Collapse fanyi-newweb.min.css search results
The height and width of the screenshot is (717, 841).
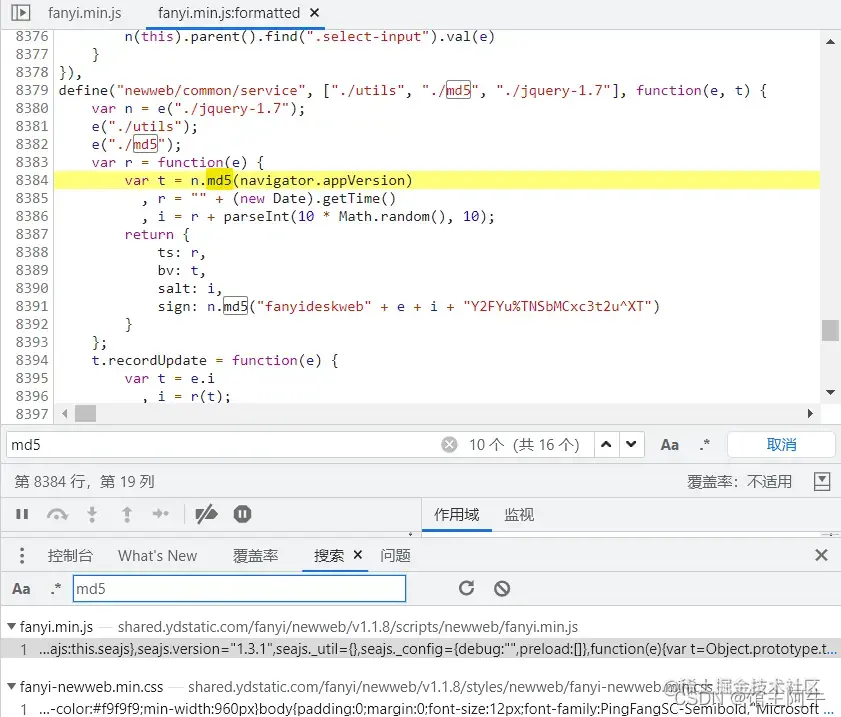[x=11, y=686]
